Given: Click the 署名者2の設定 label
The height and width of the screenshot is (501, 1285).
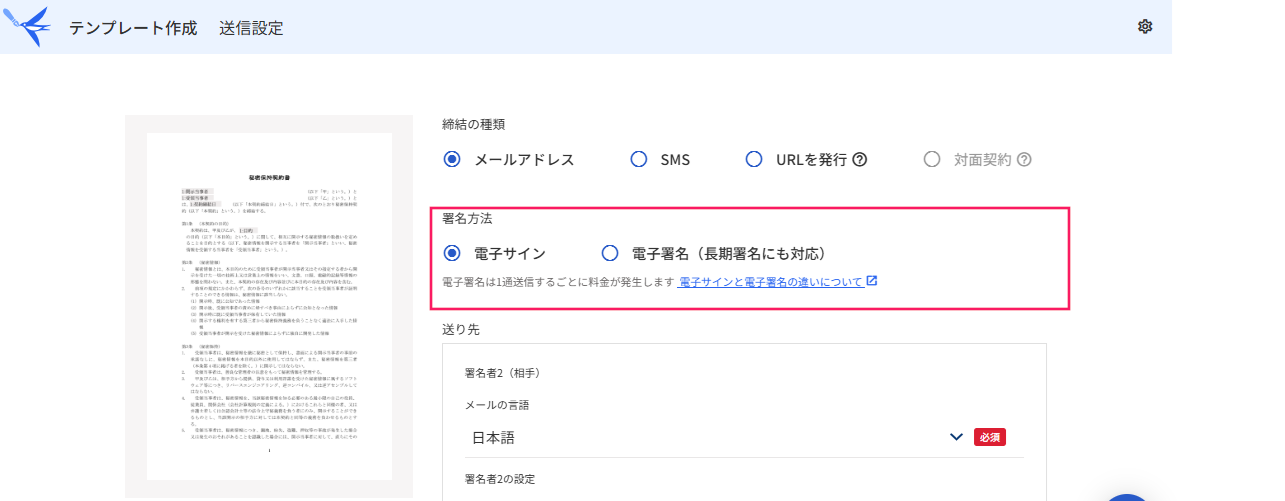Looking at the screenshot, I should pos(500,479).
